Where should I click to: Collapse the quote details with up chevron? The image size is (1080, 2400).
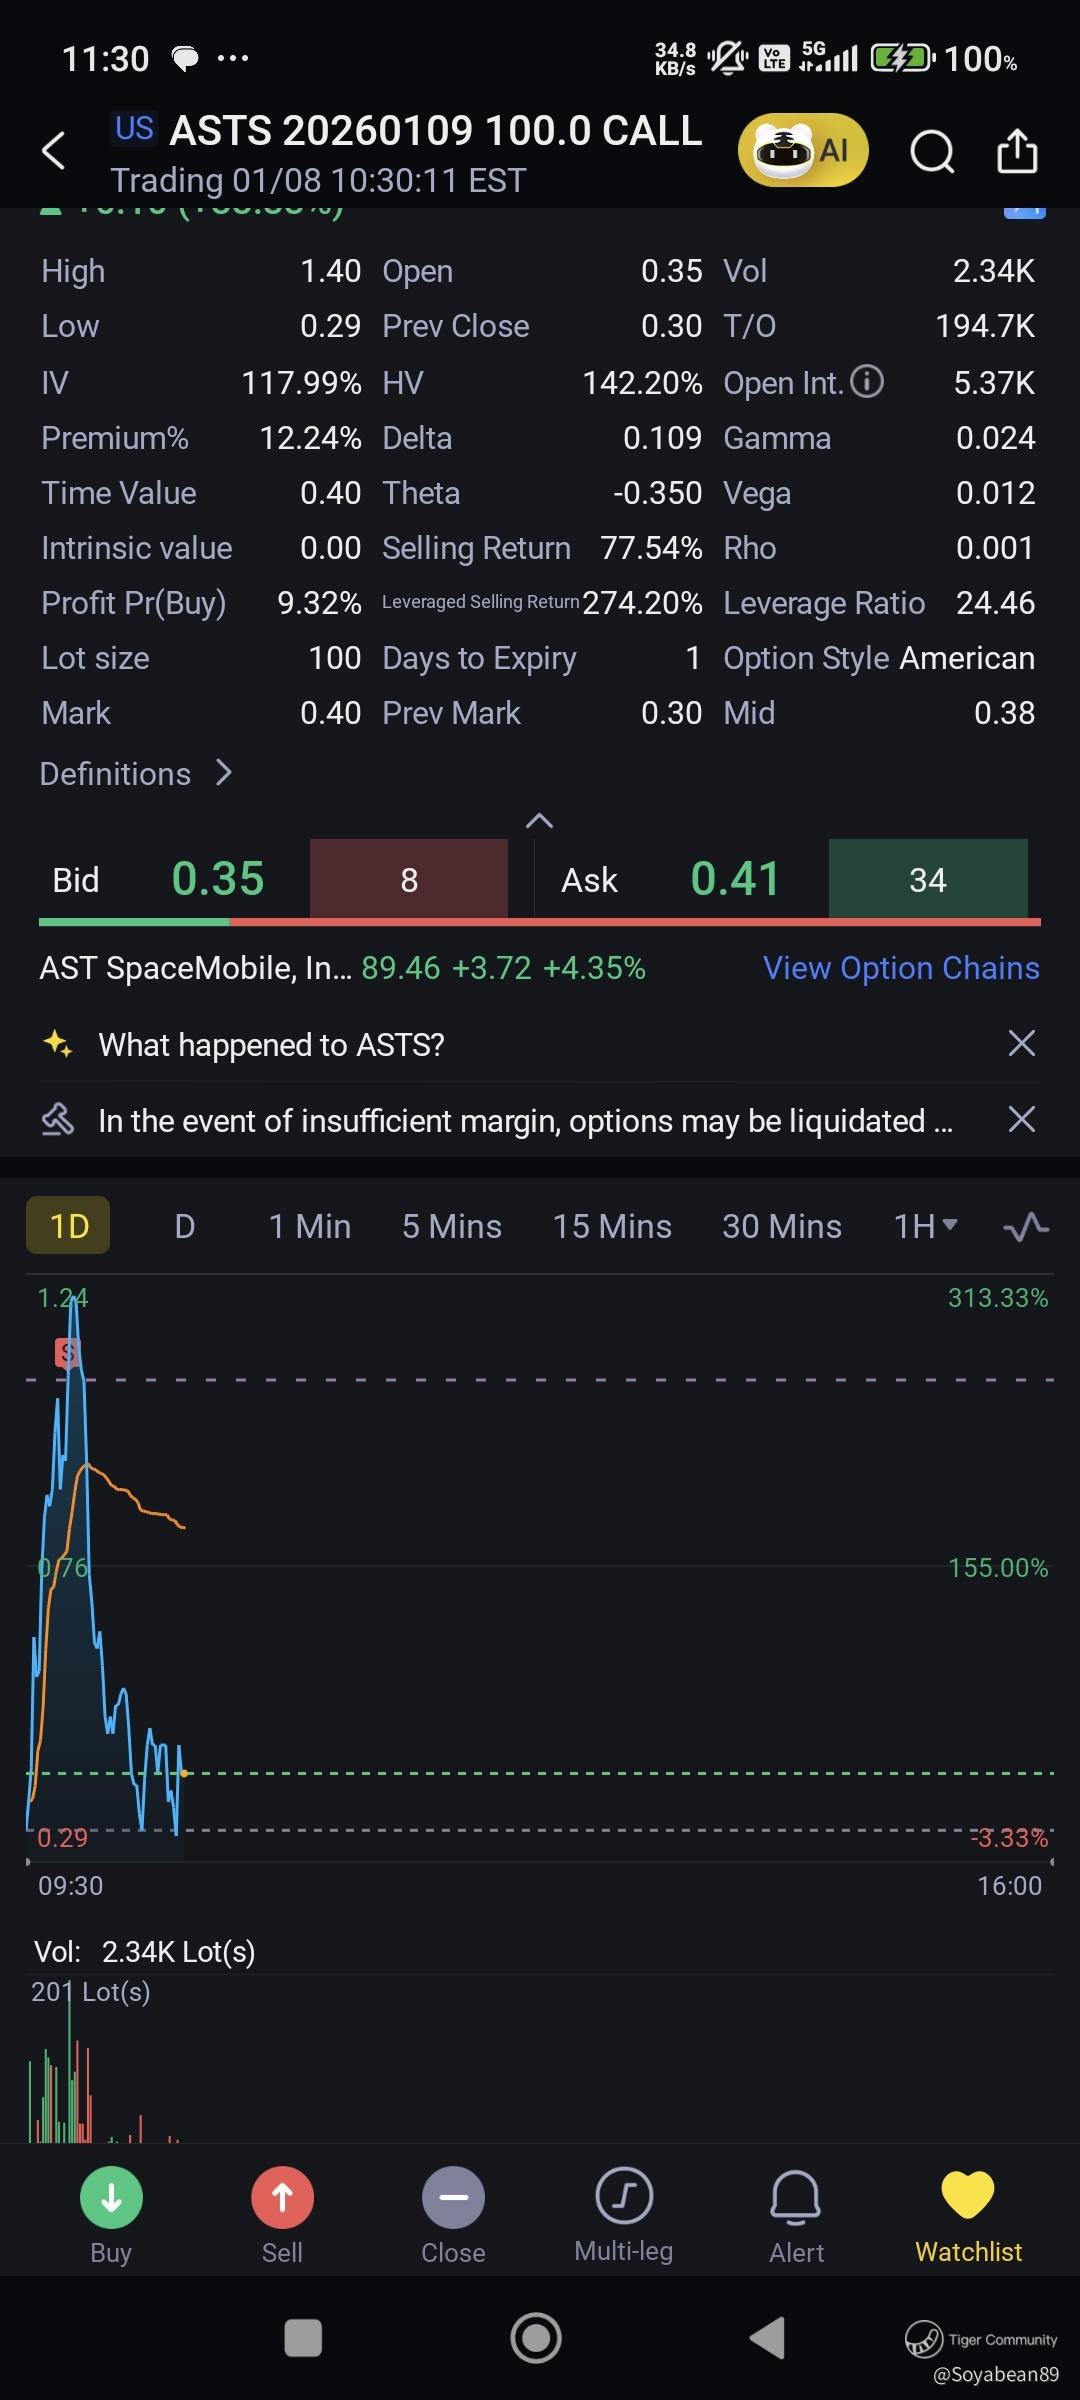(x=539, y=821)
